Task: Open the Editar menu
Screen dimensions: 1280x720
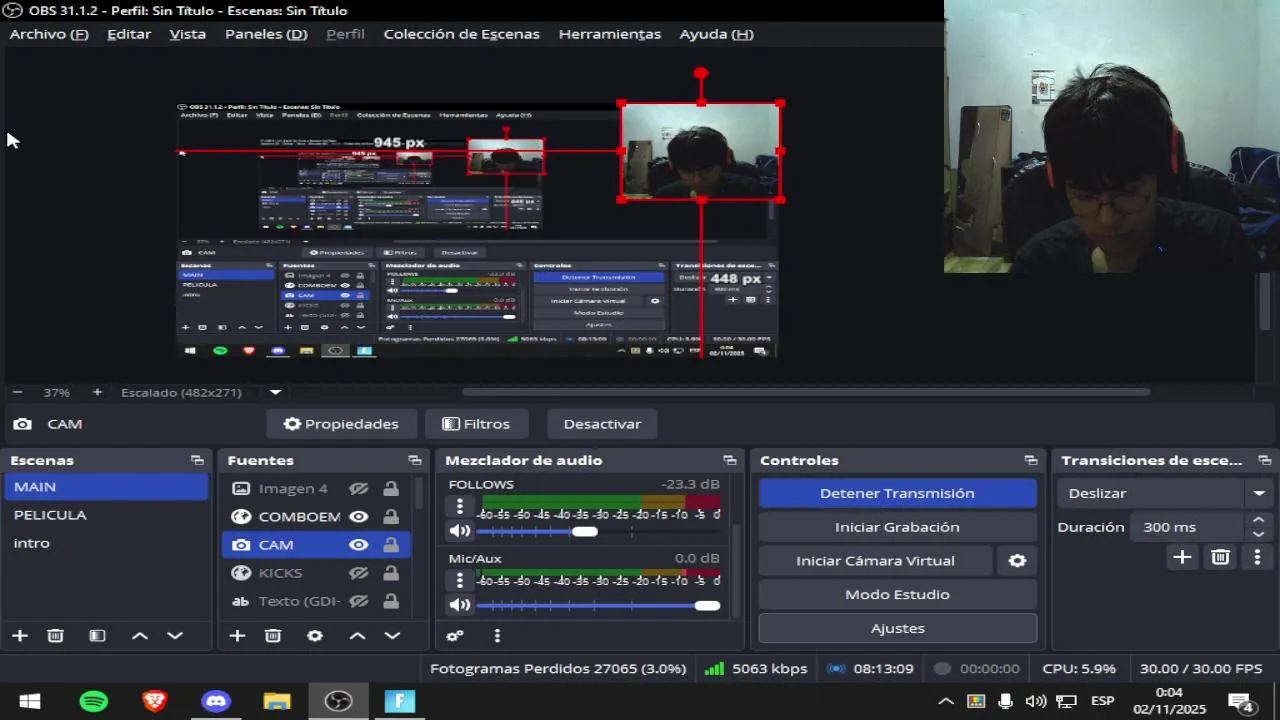Action: (x=129, y=34)
